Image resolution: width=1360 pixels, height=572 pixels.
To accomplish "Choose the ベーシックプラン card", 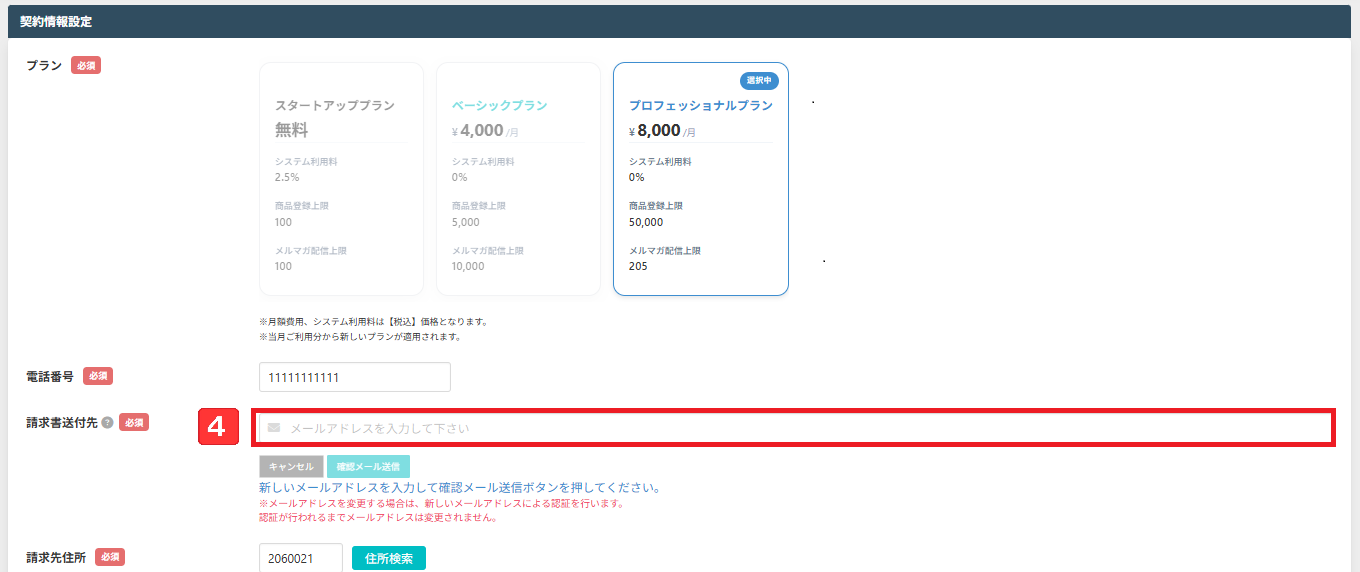I will pos(518,179).
